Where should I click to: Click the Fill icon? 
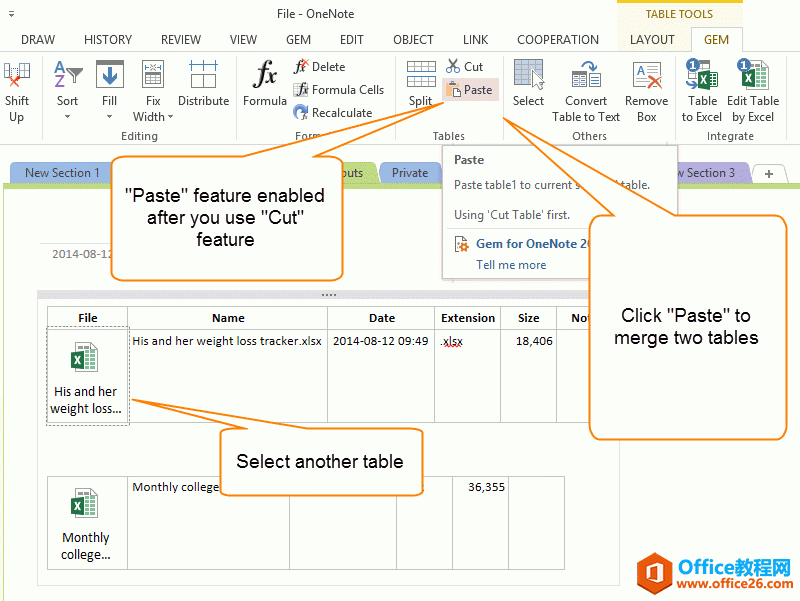110,74
